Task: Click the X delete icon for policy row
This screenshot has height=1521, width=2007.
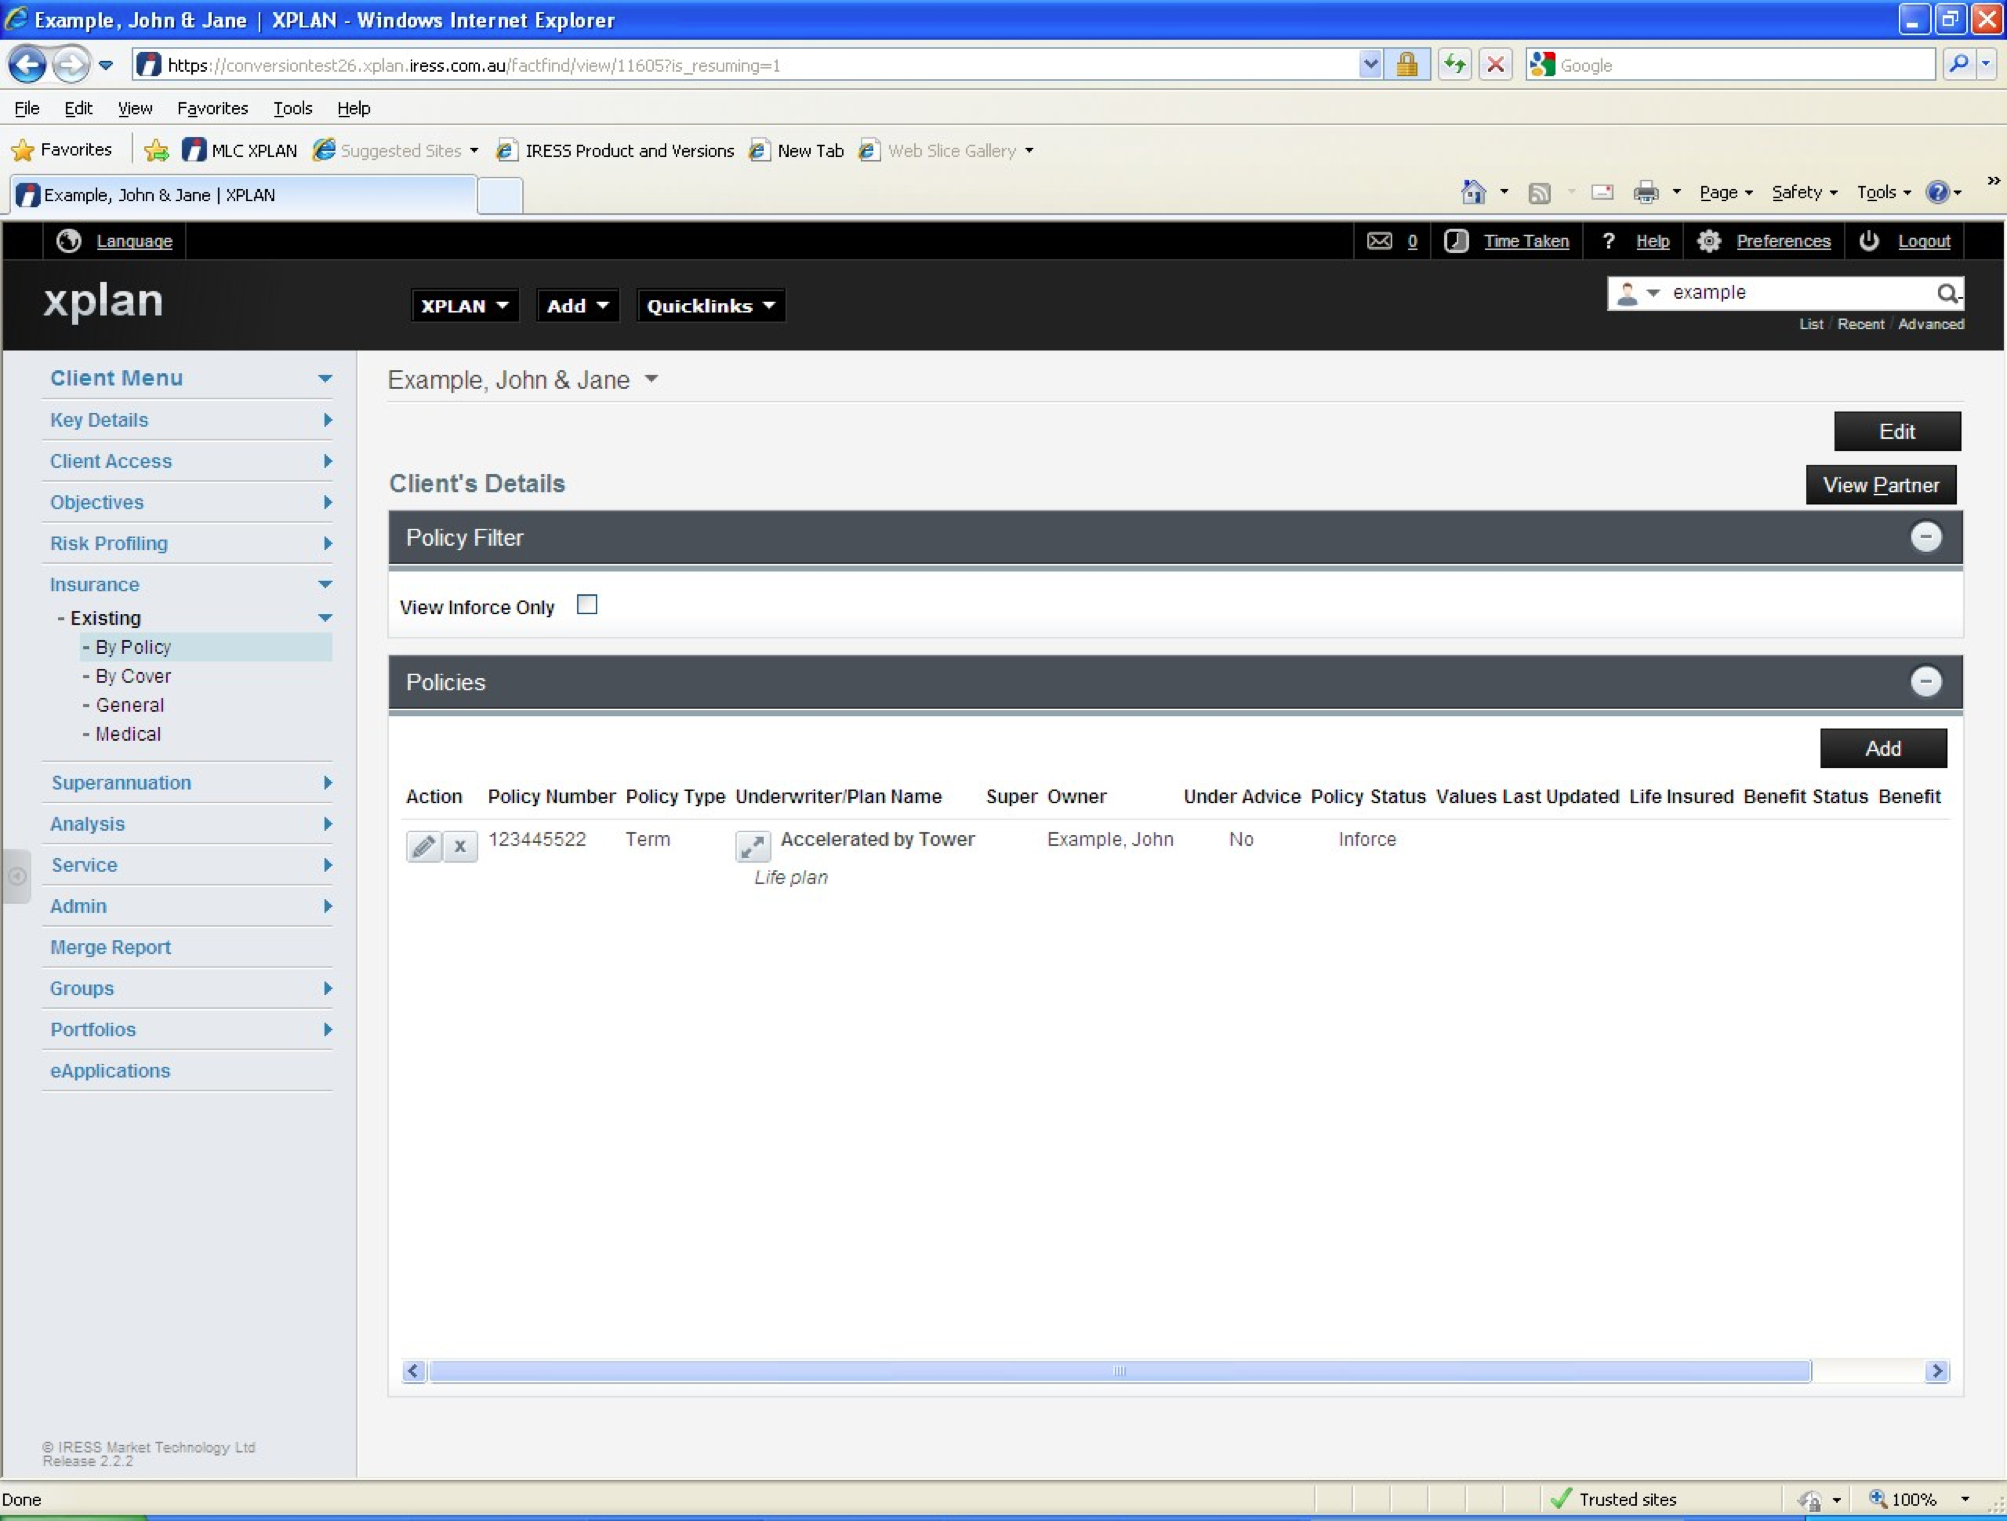Action: click(460, 845)
